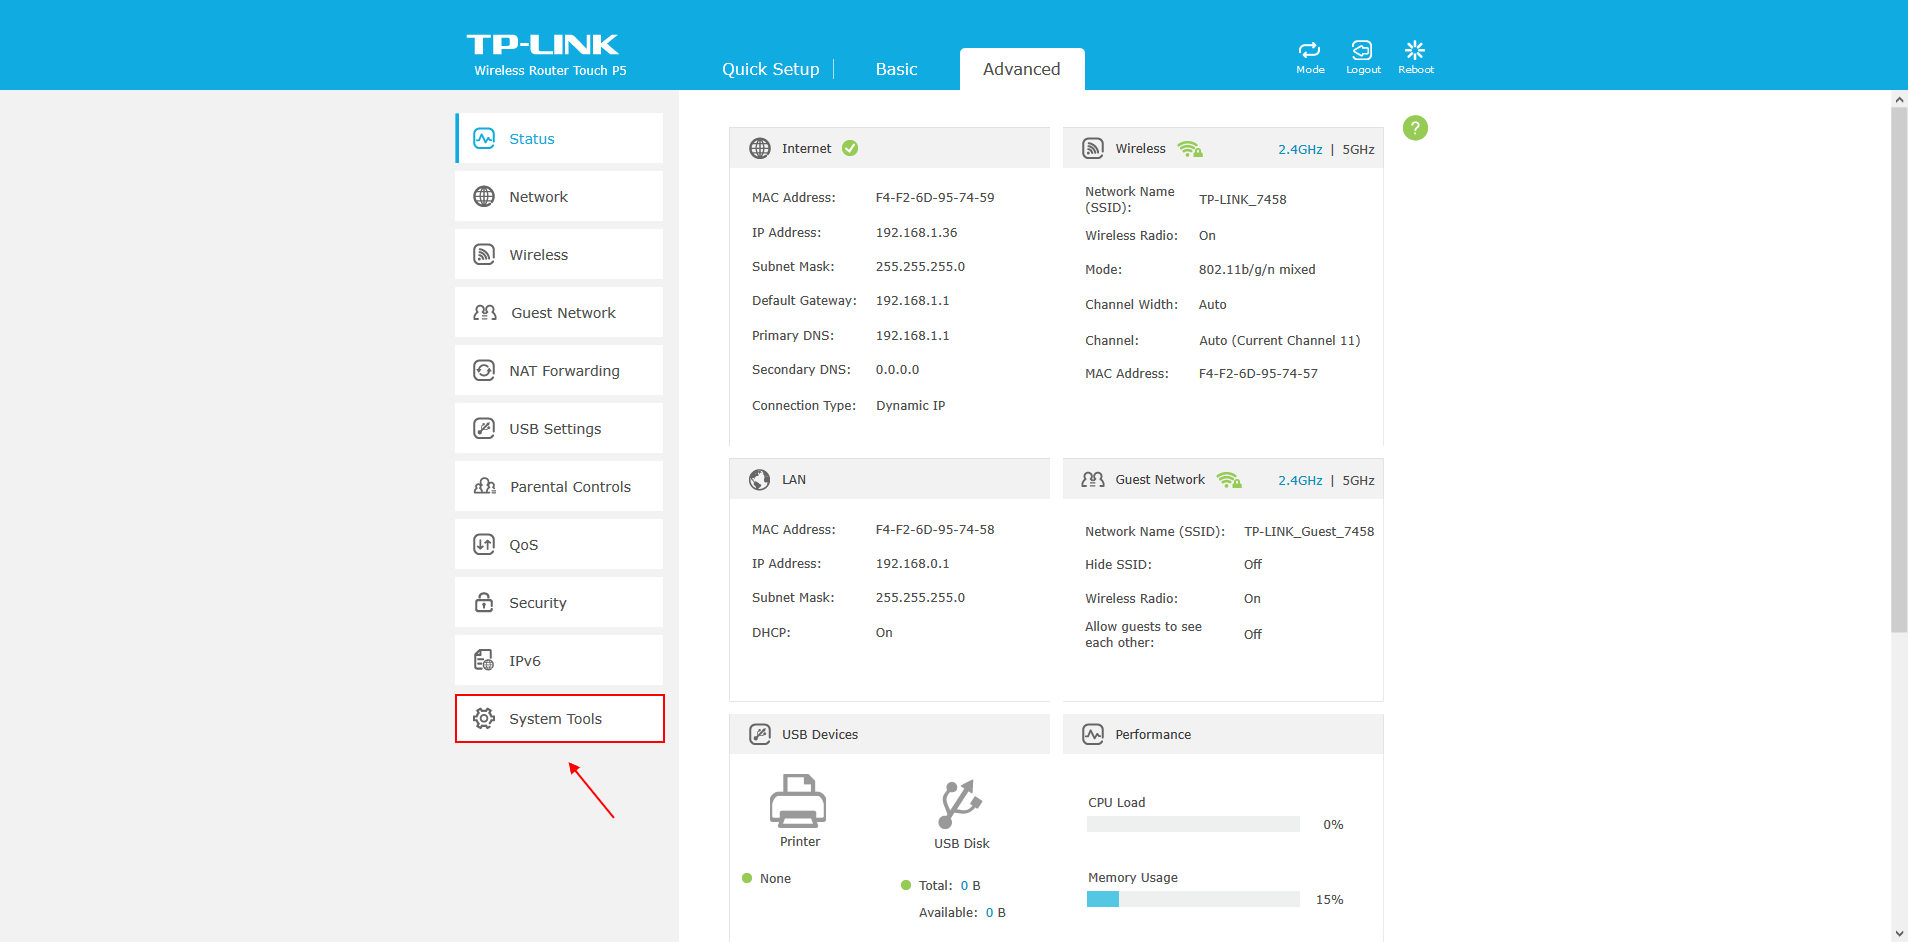Click the Wireless panel header icon
1908x942 pixels.
click(1093, 148)
